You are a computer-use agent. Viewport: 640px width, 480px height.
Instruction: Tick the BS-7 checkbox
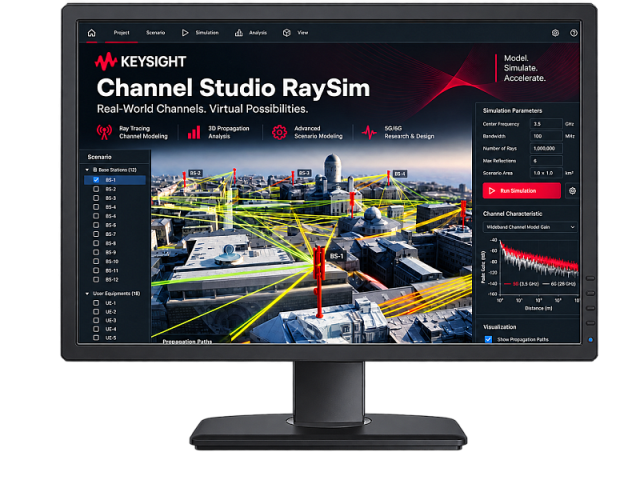pos(96,234)
